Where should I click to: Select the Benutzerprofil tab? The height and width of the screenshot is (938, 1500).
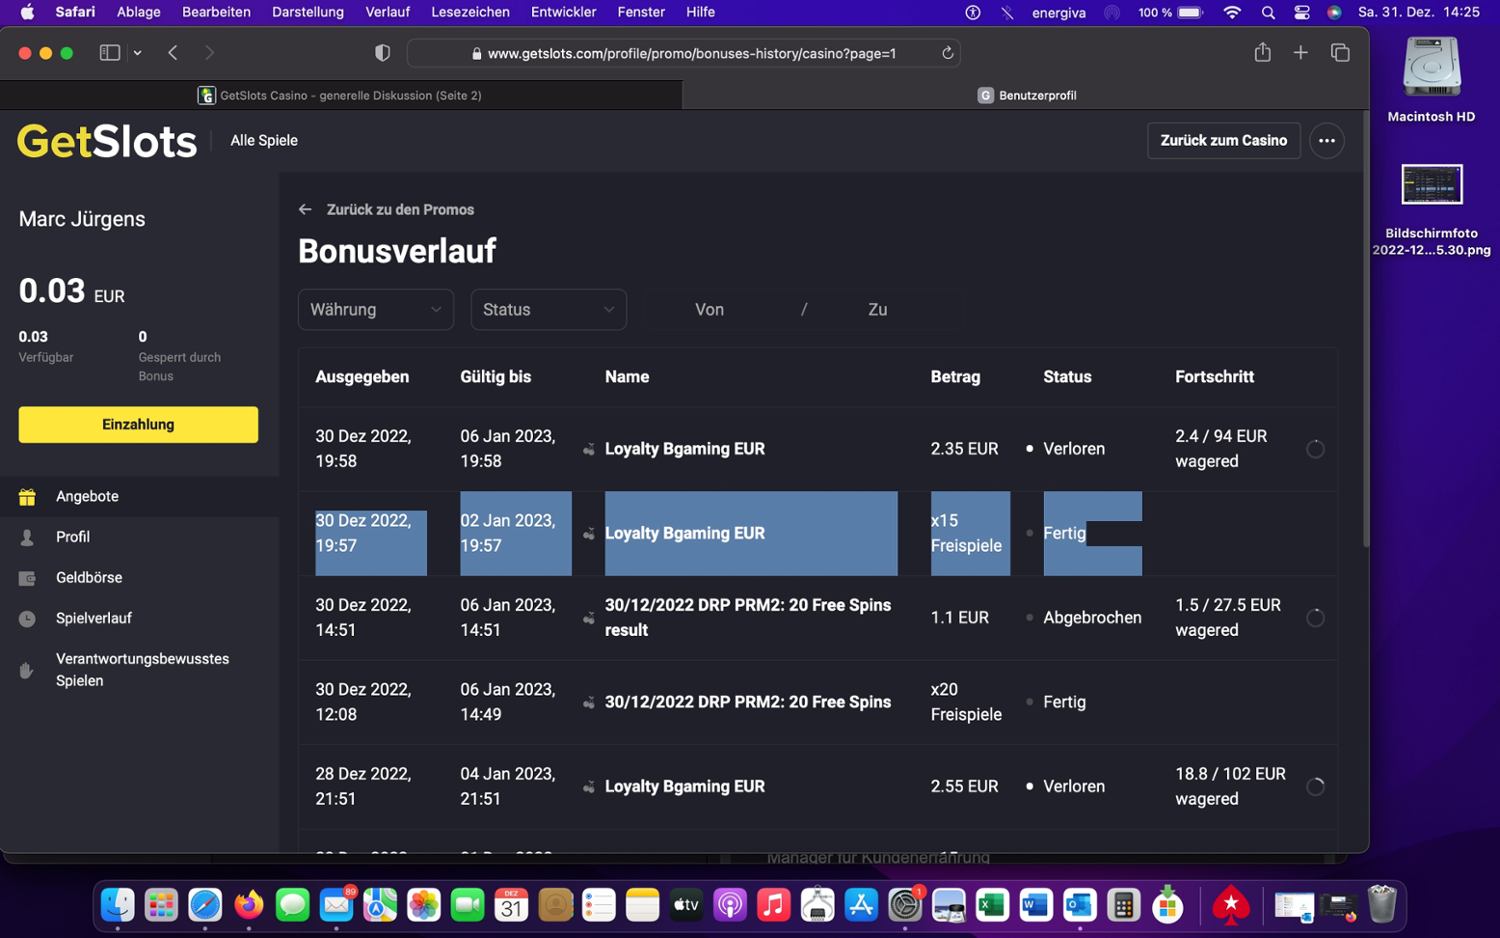pyautogui.click(x=1026, y=95)
